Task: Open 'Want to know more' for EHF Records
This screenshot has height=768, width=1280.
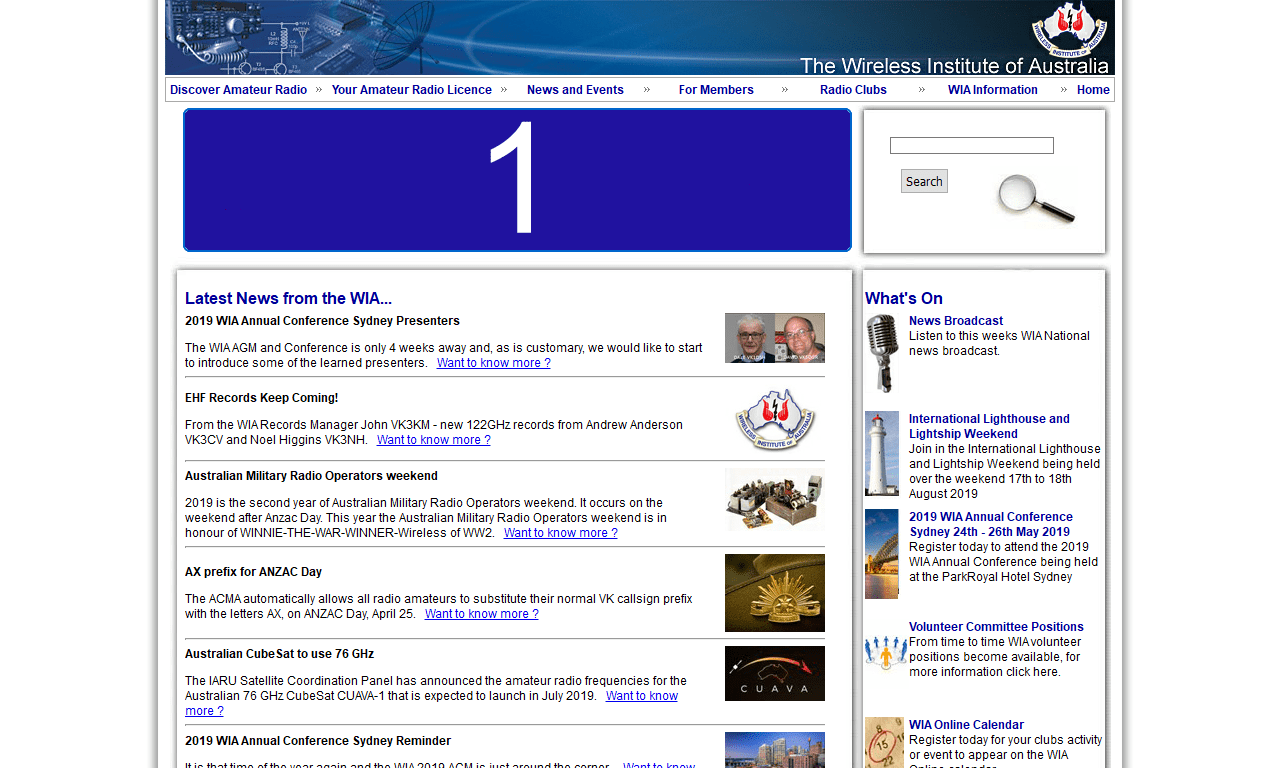Action: click(x=434, y=440)
